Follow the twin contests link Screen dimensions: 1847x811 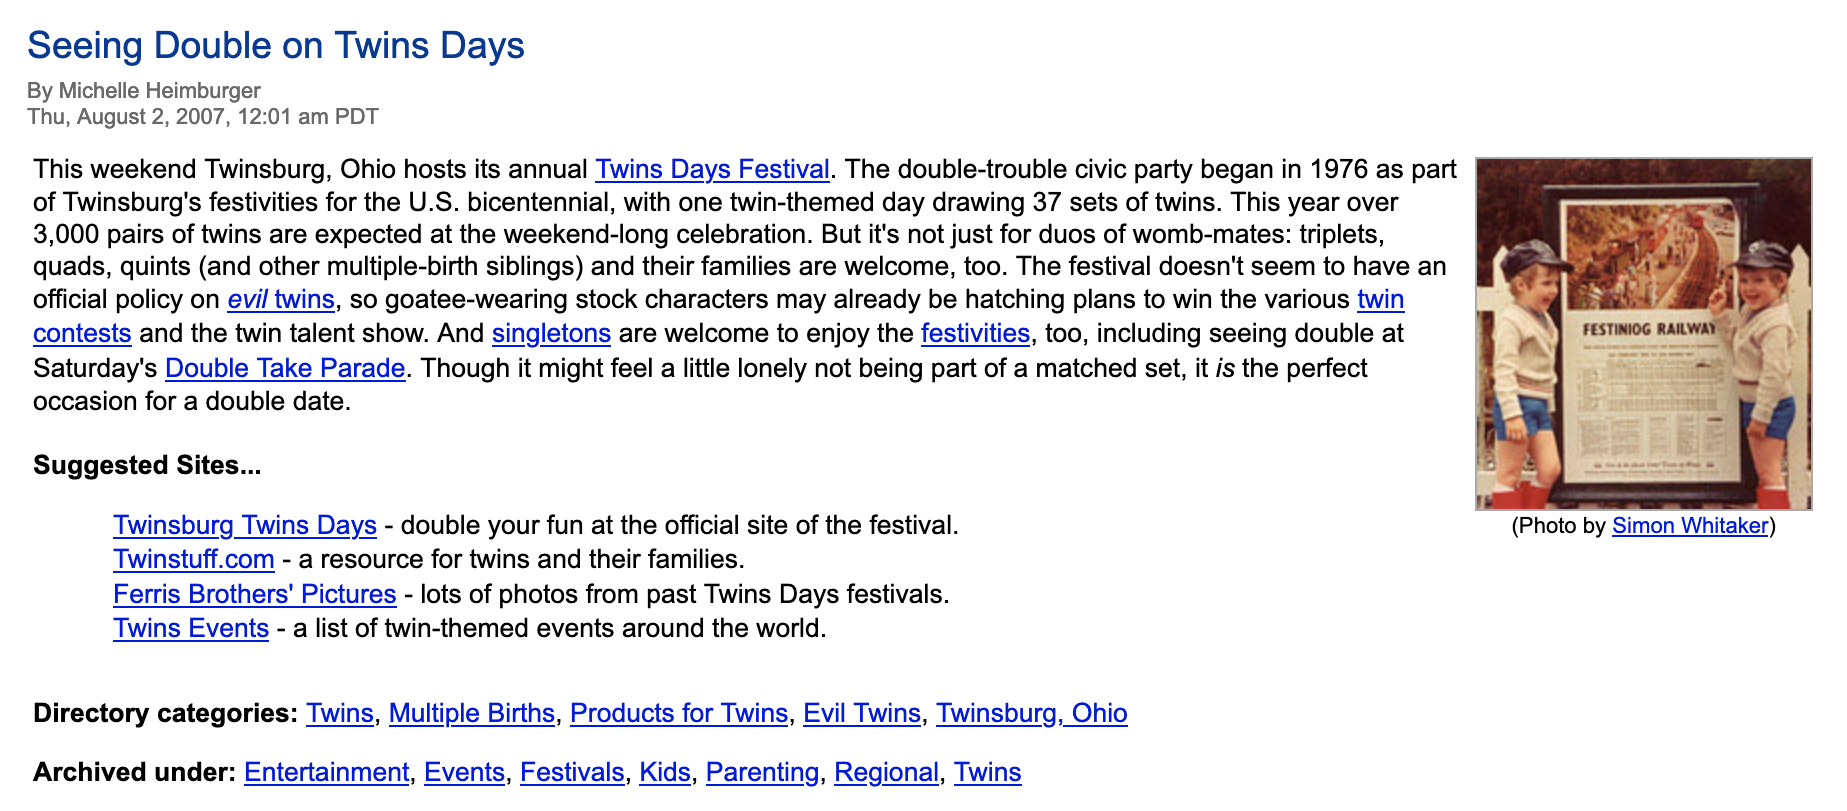tap(82, 333)
